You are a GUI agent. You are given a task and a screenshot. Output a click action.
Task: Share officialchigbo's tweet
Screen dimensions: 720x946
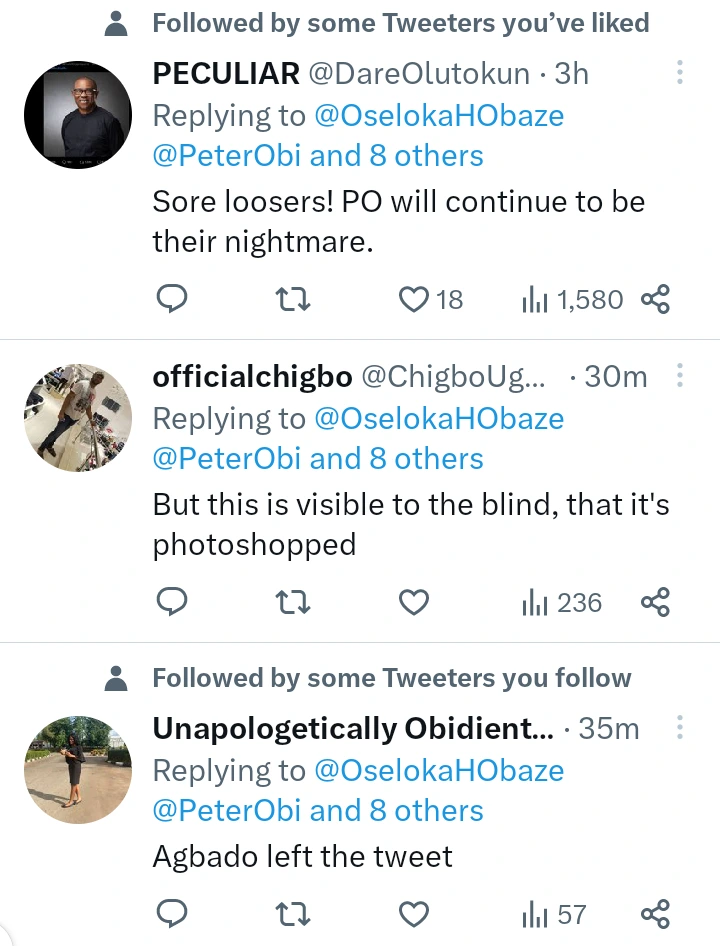tap(655, 602)
